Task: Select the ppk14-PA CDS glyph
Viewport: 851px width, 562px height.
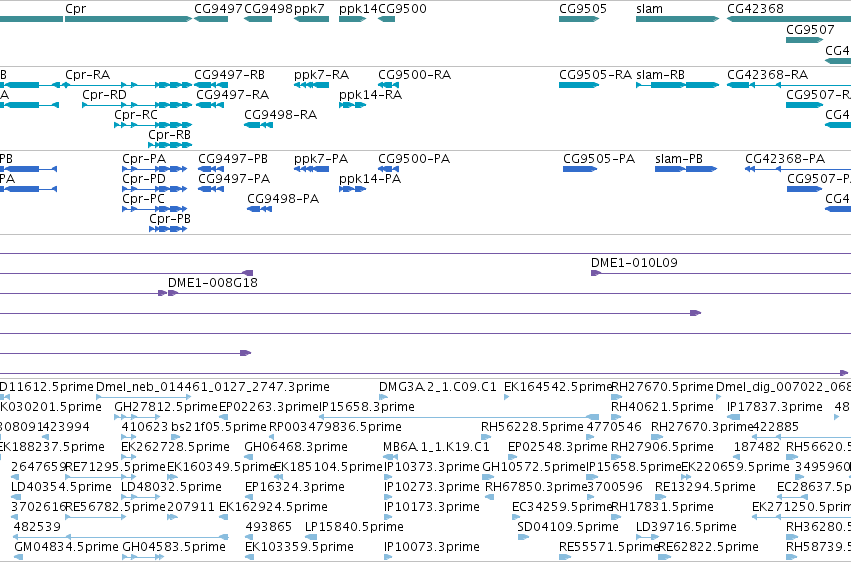Action: (x=353, y=189)
